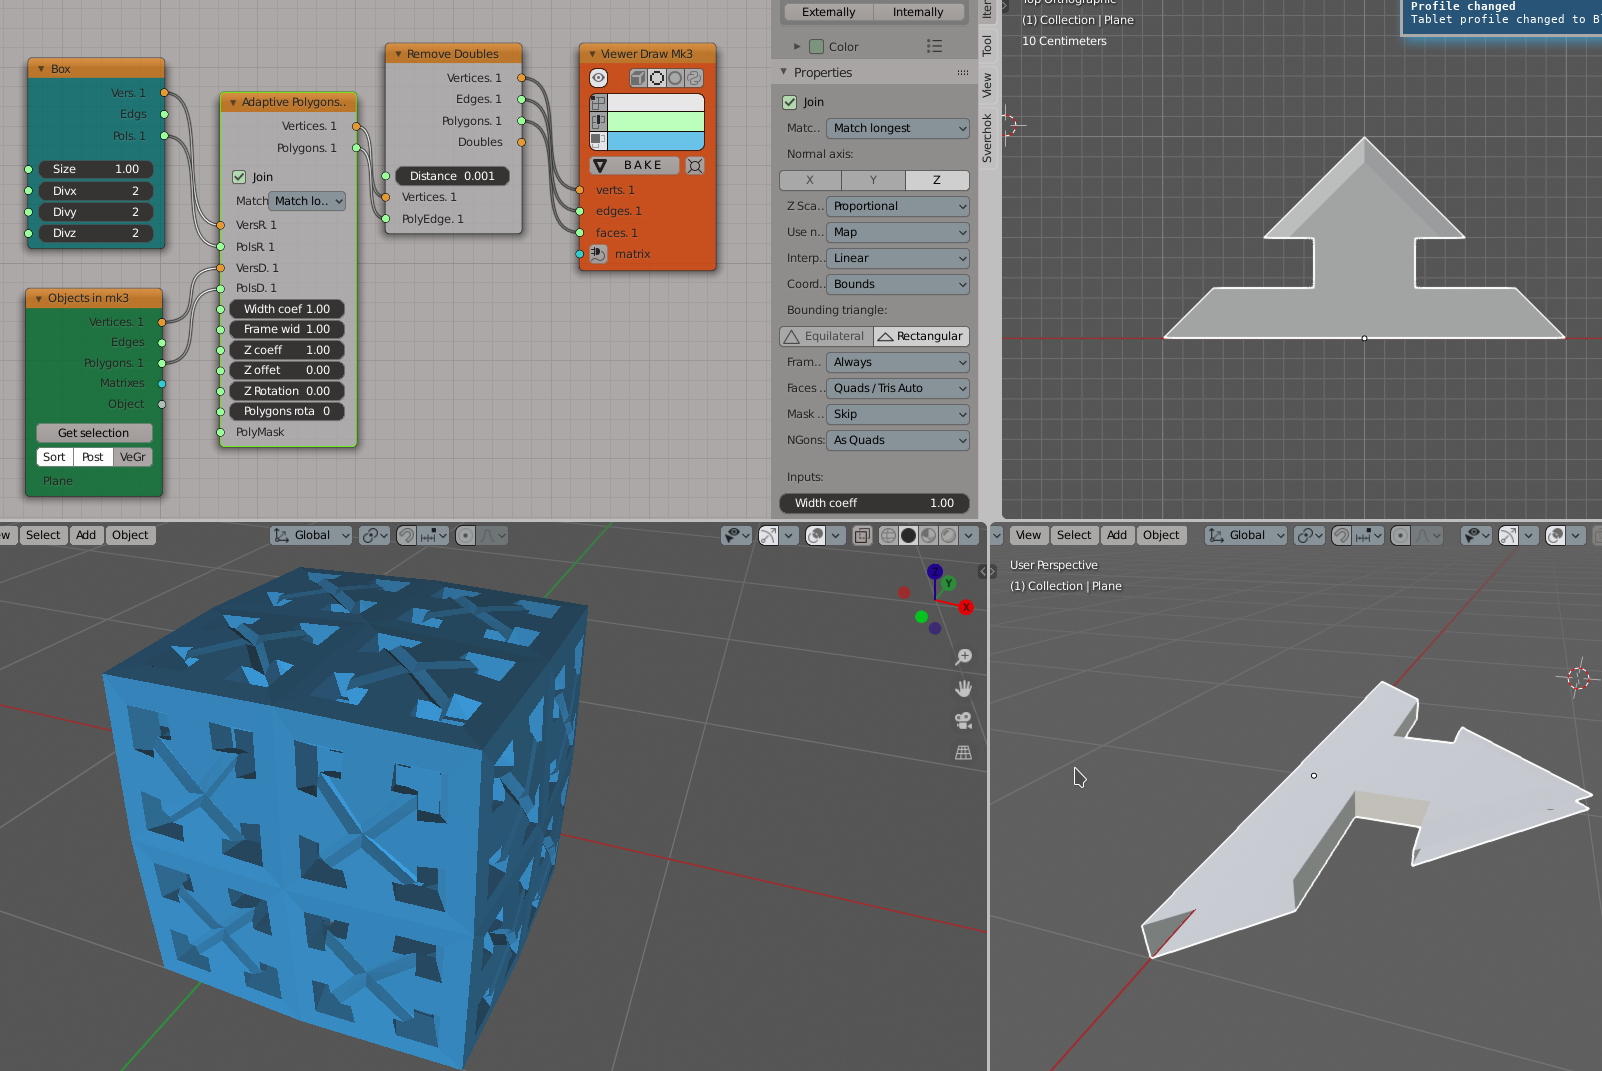Select Y normal axis
Screen dimensions: 1602x1071
coord(873,180)
